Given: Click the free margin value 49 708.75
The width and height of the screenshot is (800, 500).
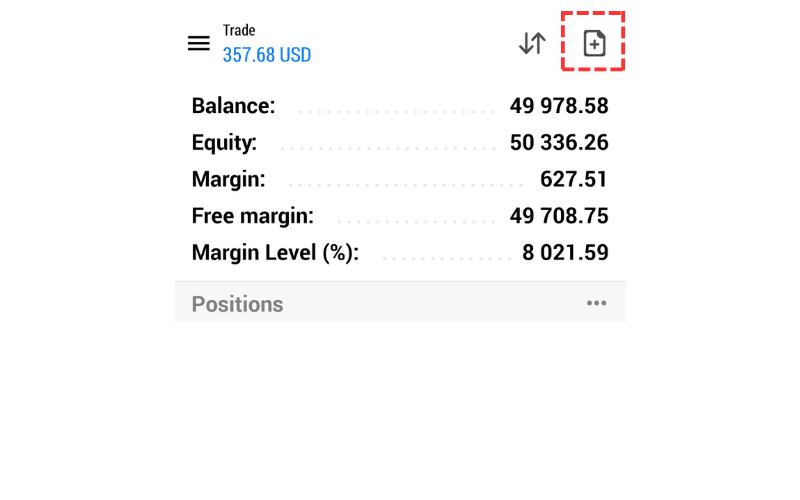Looking at the screenshot, I should click(x=559, y=216).
